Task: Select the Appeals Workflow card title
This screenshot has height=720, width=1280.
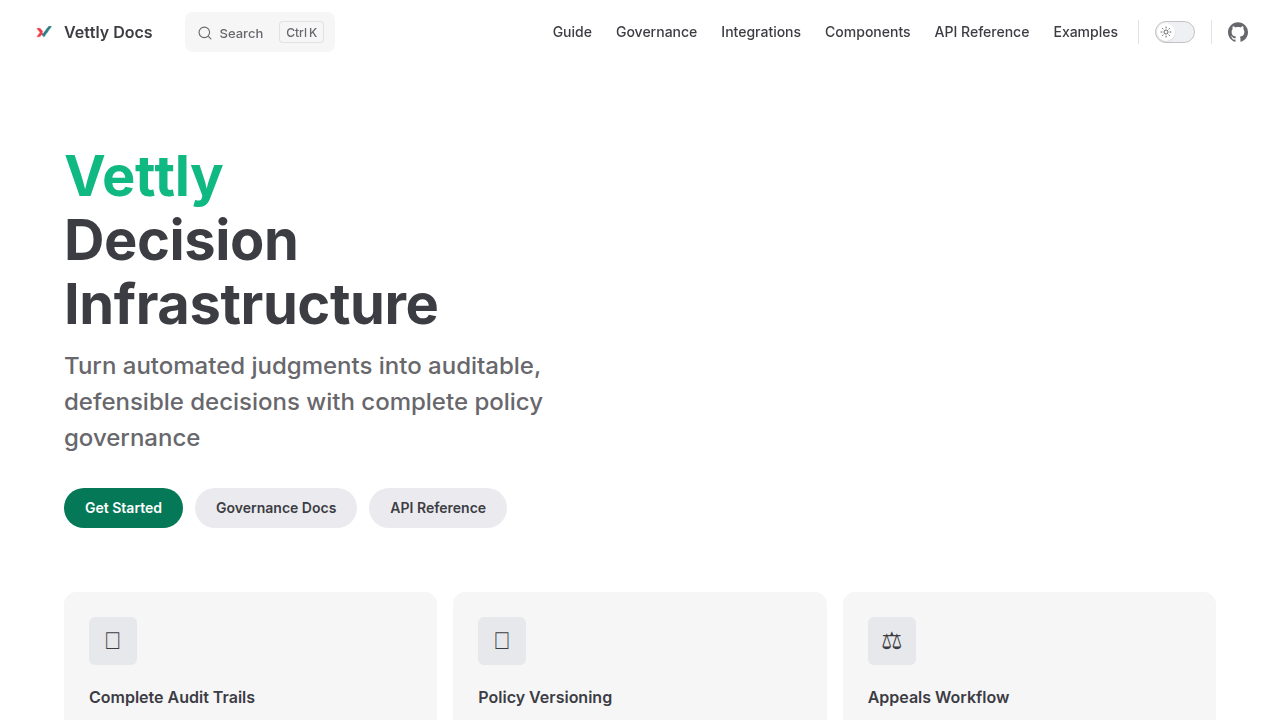Action: (x=938, y=697)
